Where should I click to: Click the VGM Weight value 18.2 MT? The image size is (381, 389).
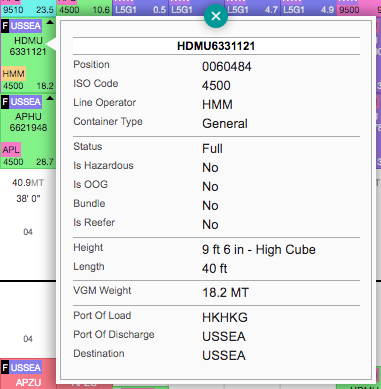point(225,293)
